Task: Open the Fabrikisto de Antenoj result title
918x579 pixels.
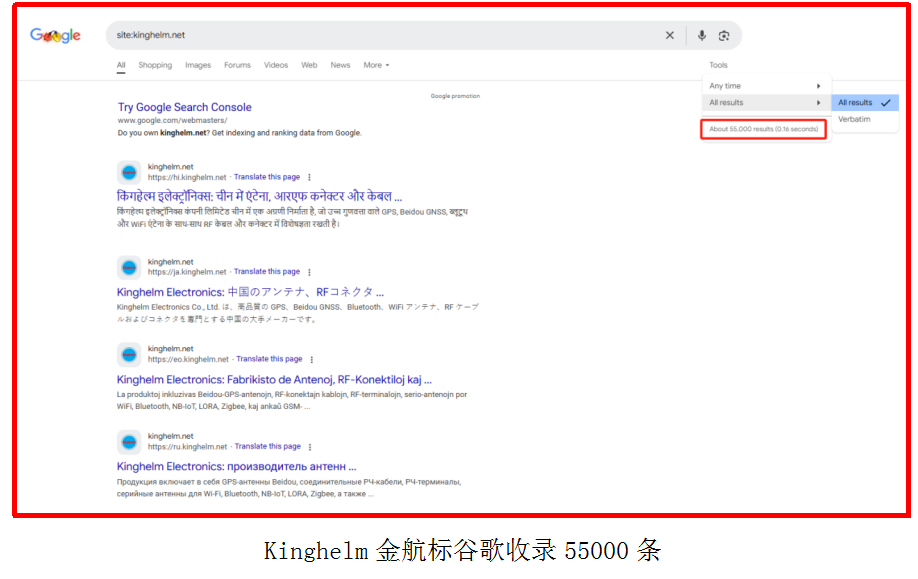Action: [x=274, y=379]
